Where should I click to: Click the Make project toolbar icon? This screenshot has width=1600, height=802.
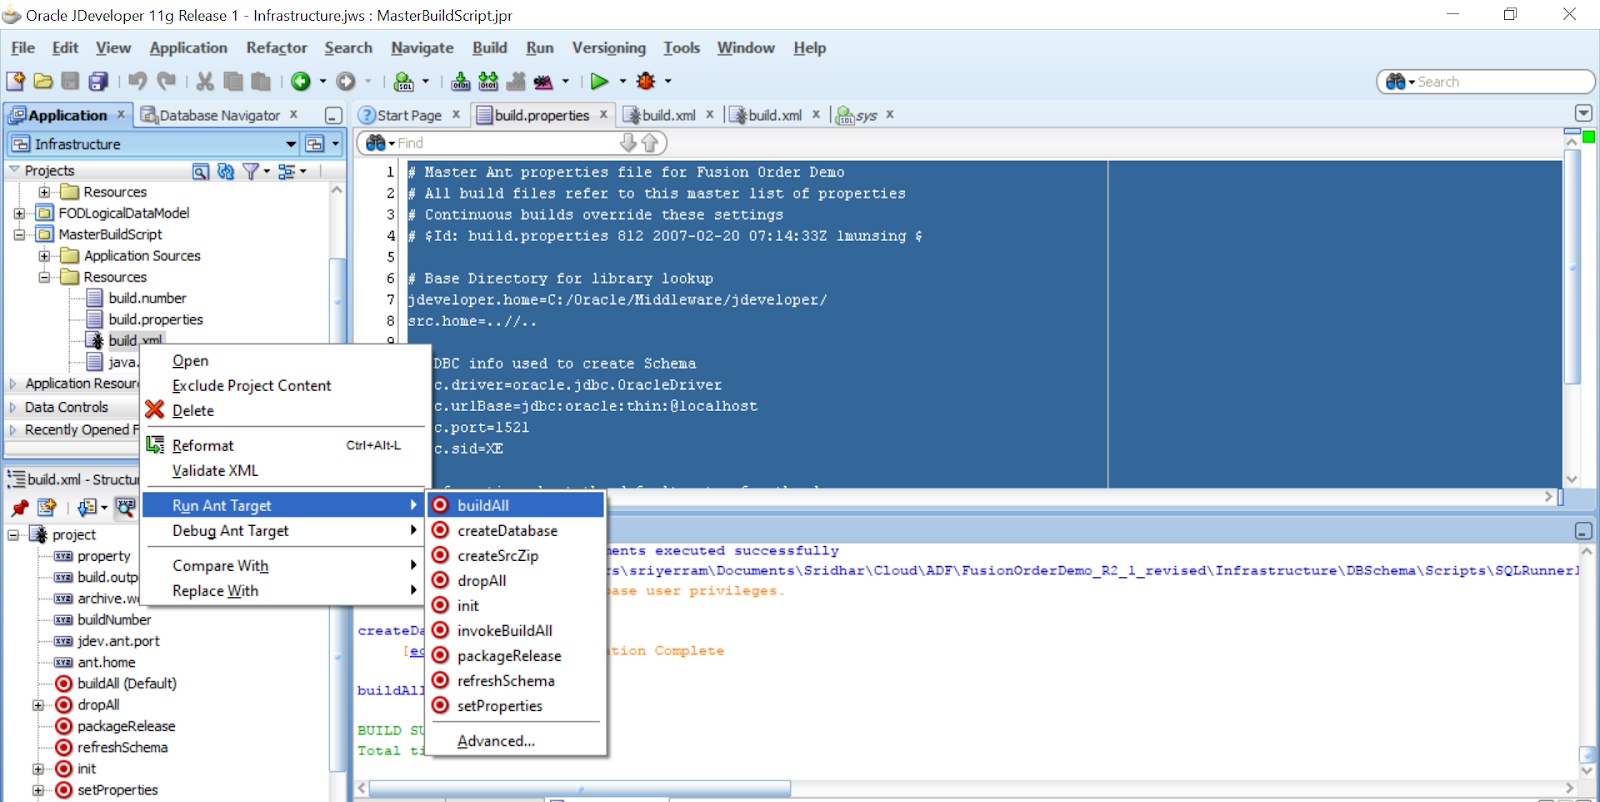(x=461, y=81)
